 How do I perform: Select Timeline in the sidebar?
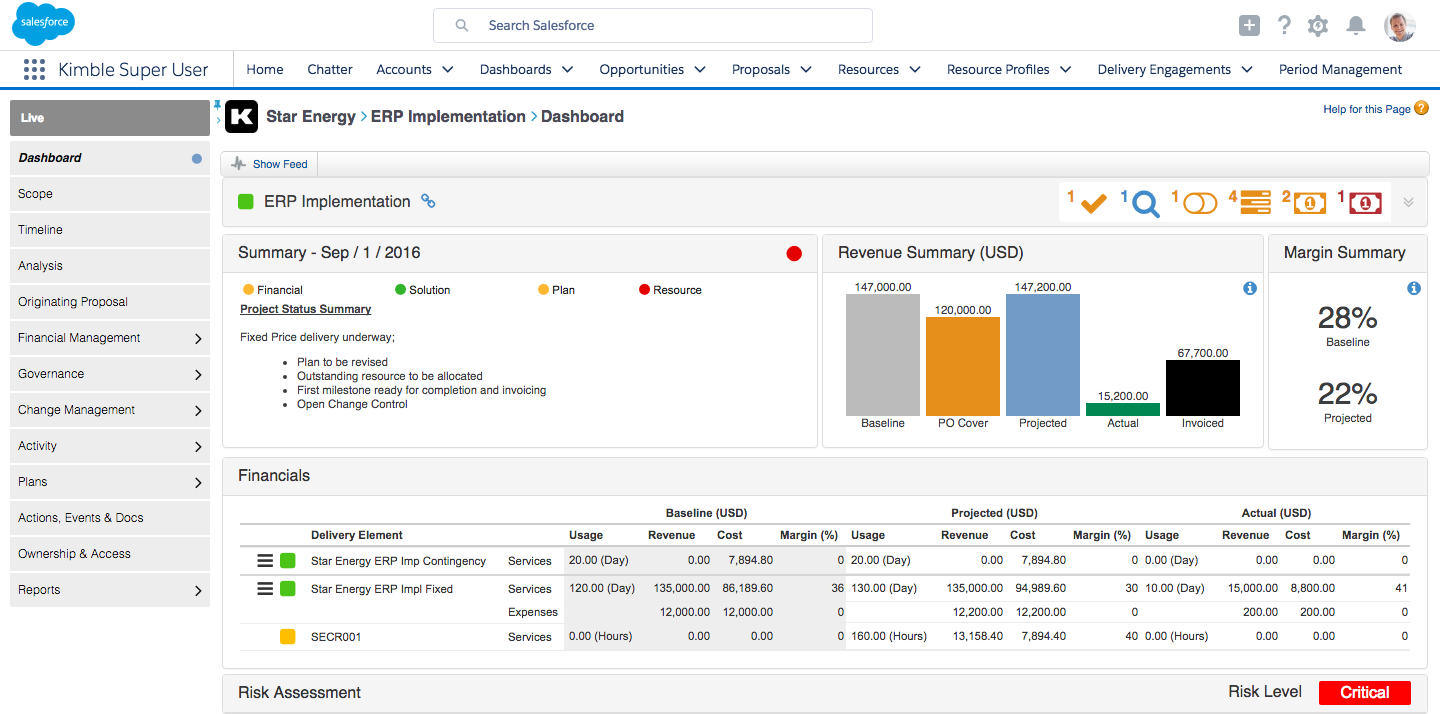pos(110,230)
